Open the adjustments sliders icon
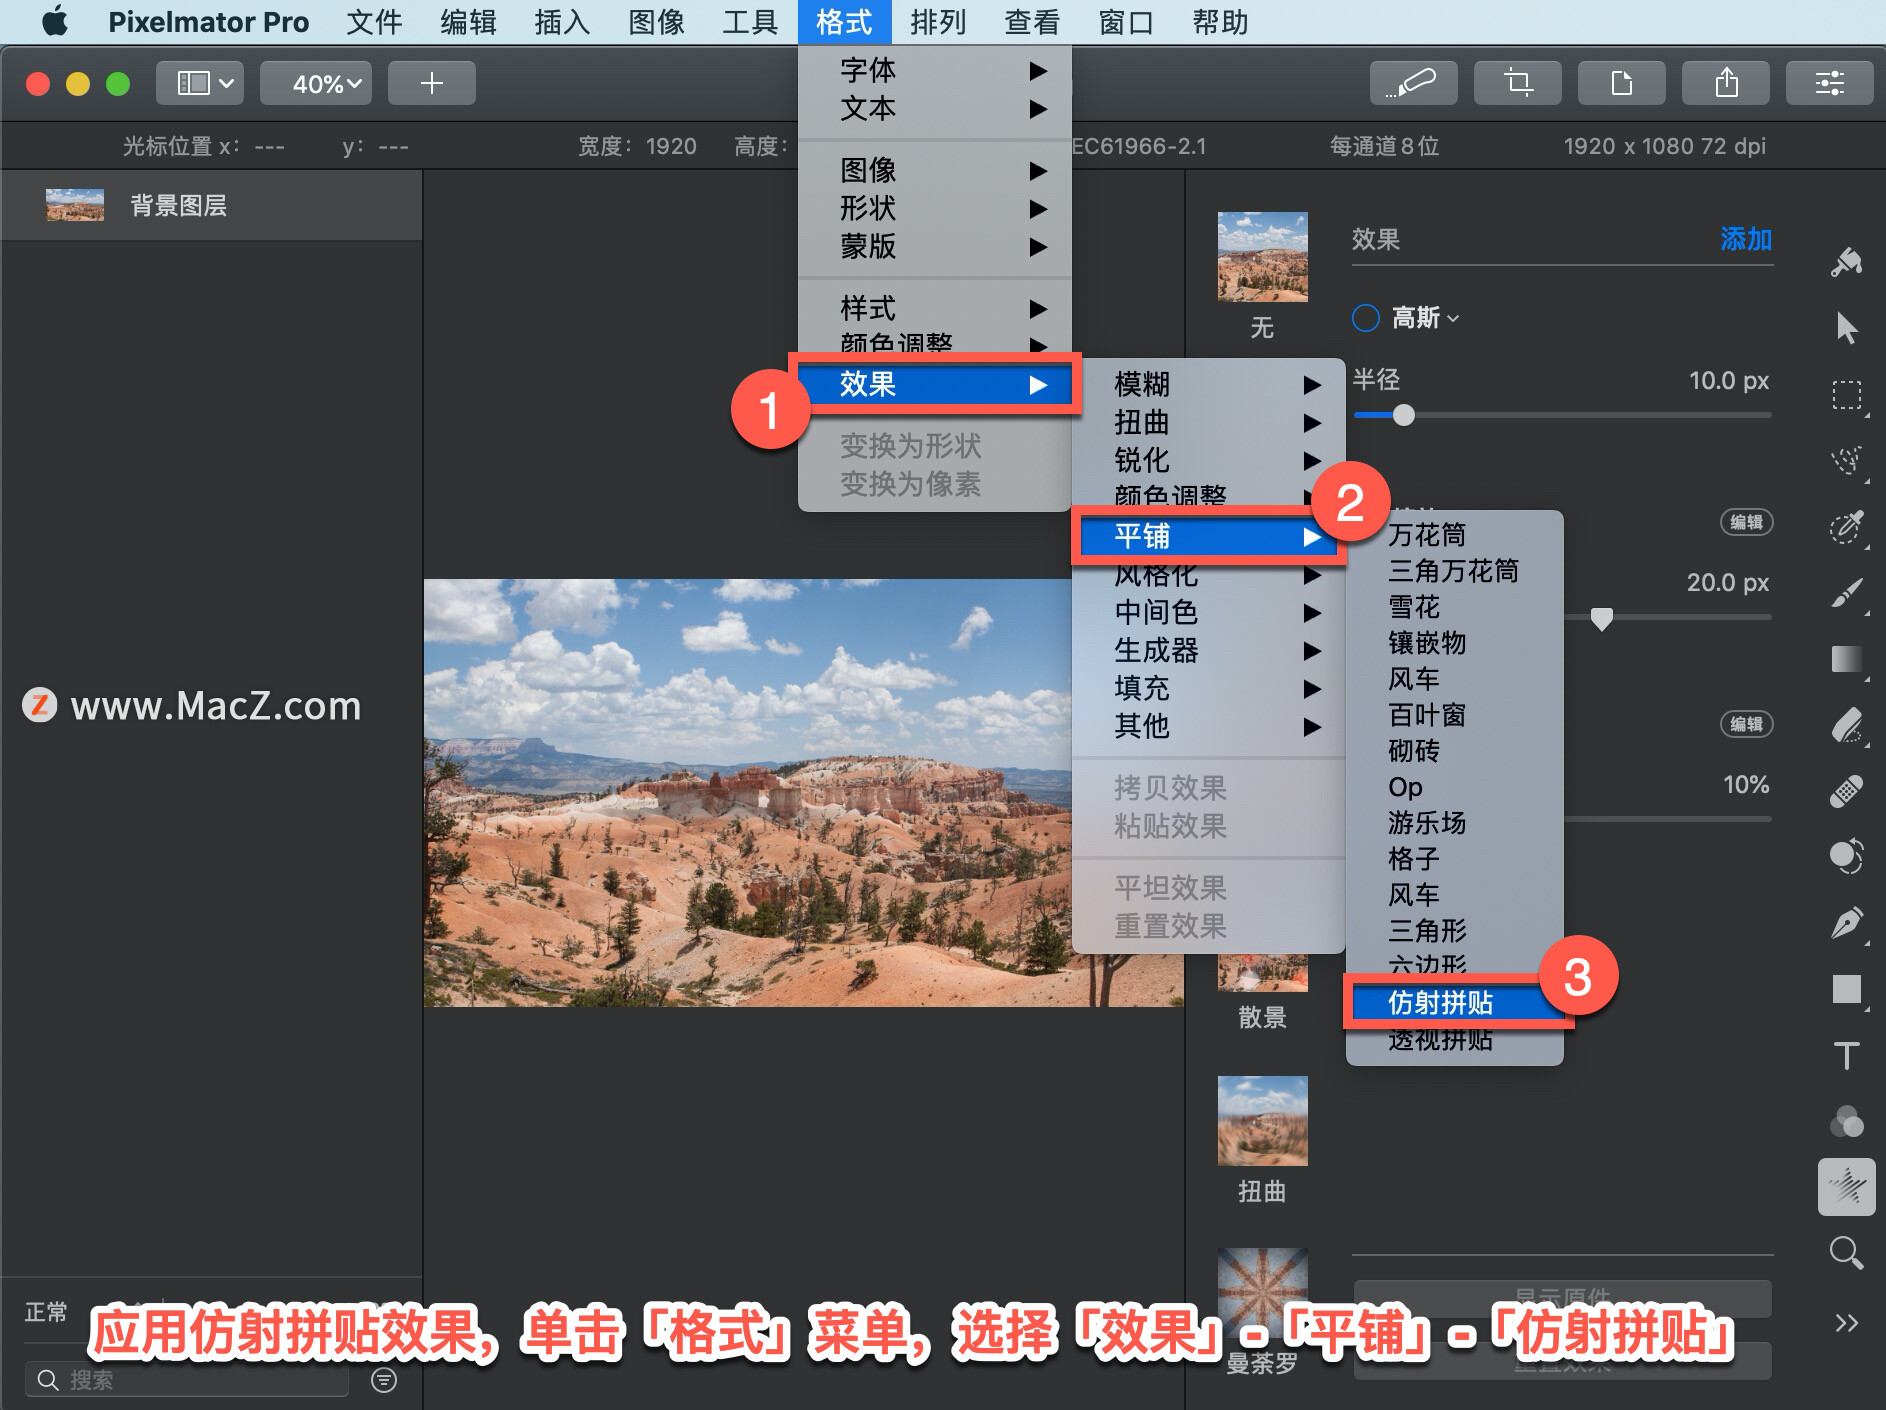This screenshot has width=1886, height=1410. click(1829, 83)
